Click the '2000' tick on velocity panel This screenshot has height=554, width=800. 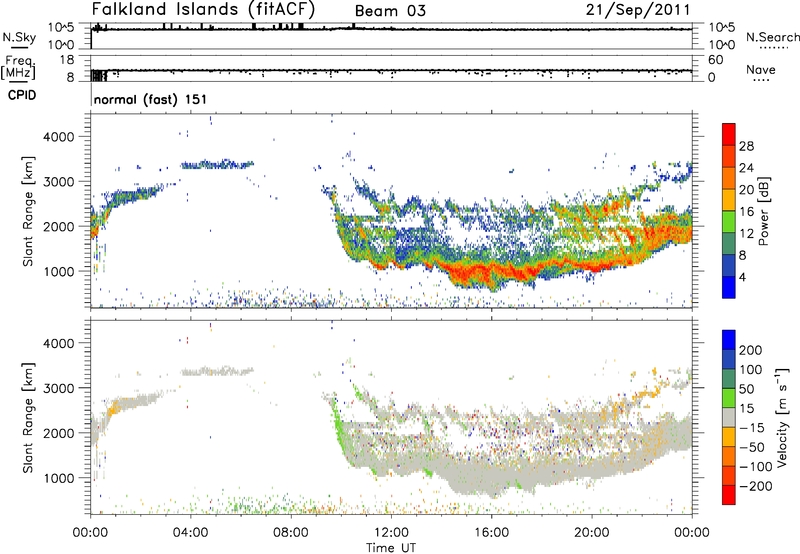coord(58,433)
